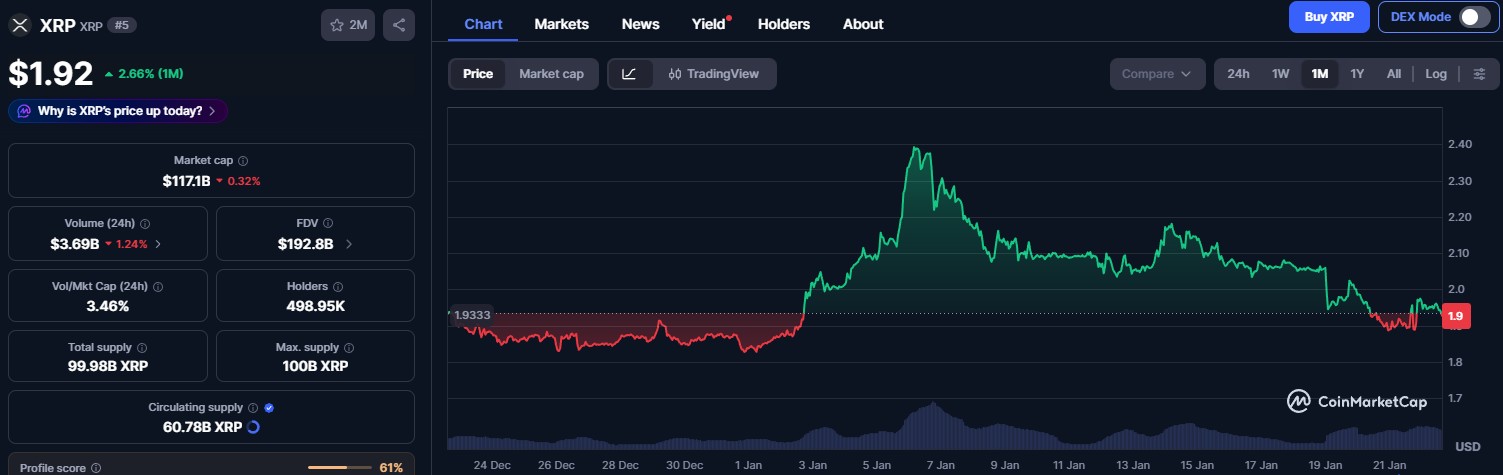The width and height of the screenshot is (1503, 475).
Task: Click the USD currency label
Action: coord(1468,446)
